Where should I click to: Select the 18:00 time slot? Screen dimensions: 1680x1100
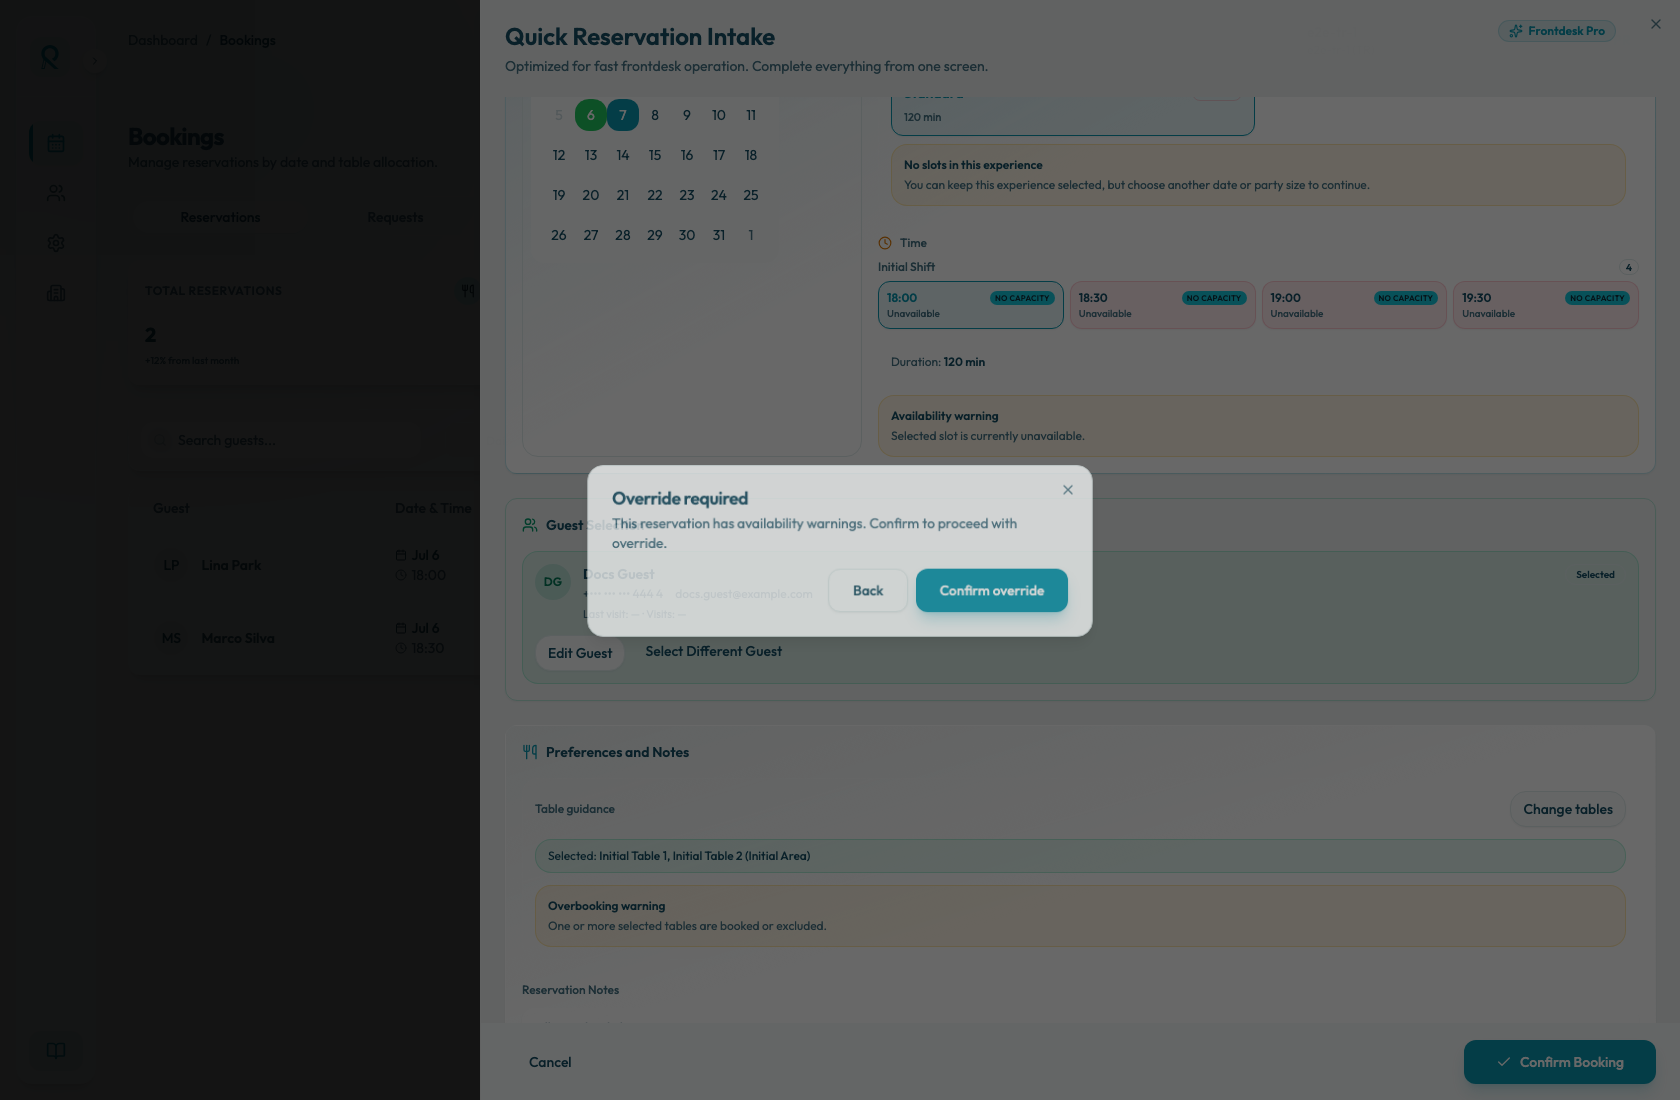click(x=971, y=305)
